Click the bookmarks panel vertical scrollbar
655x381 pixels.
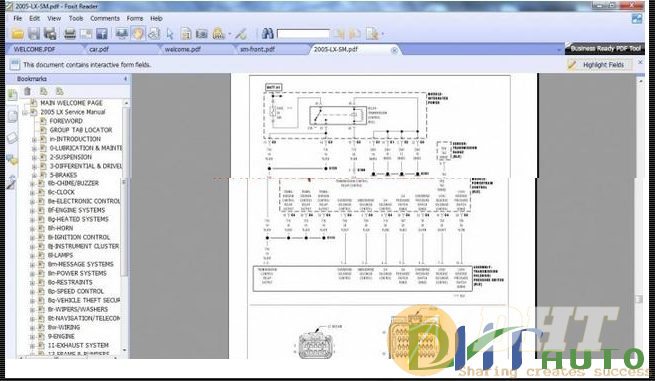[125, 226]
